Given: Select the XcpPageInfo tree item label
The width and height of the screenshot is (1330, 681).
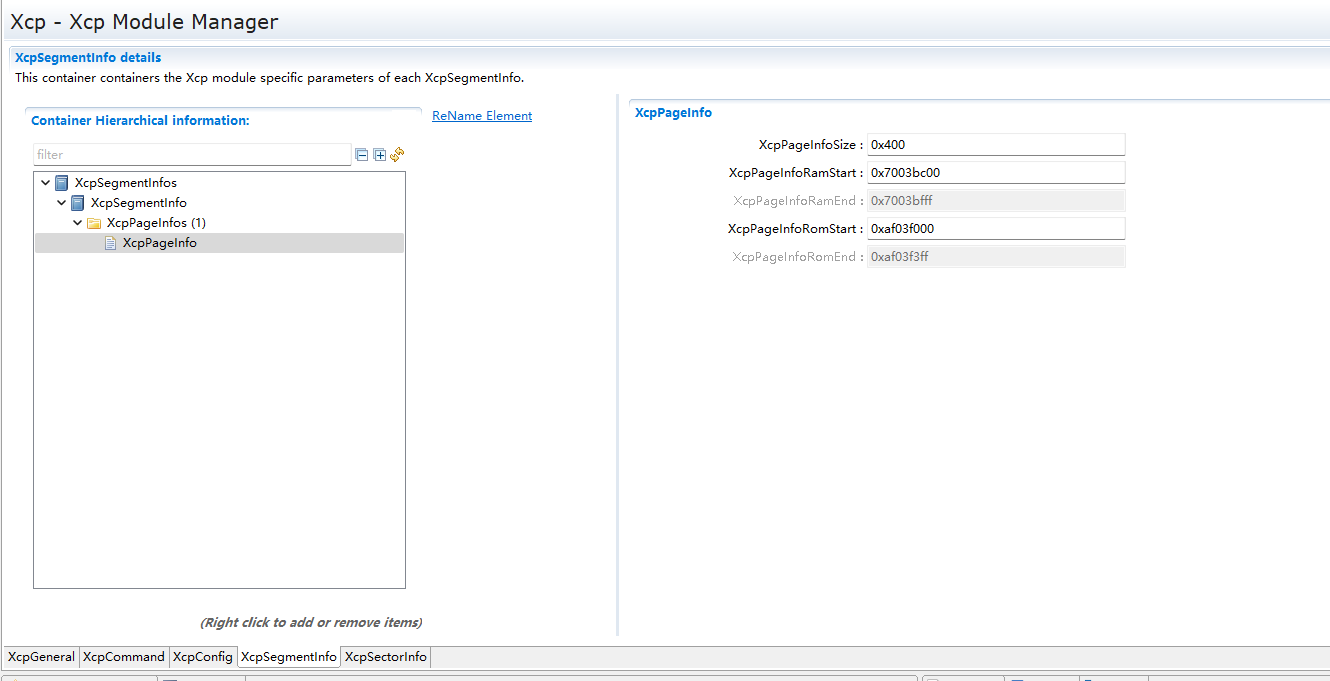Looking at the screenshot, I should pos(159,243).
